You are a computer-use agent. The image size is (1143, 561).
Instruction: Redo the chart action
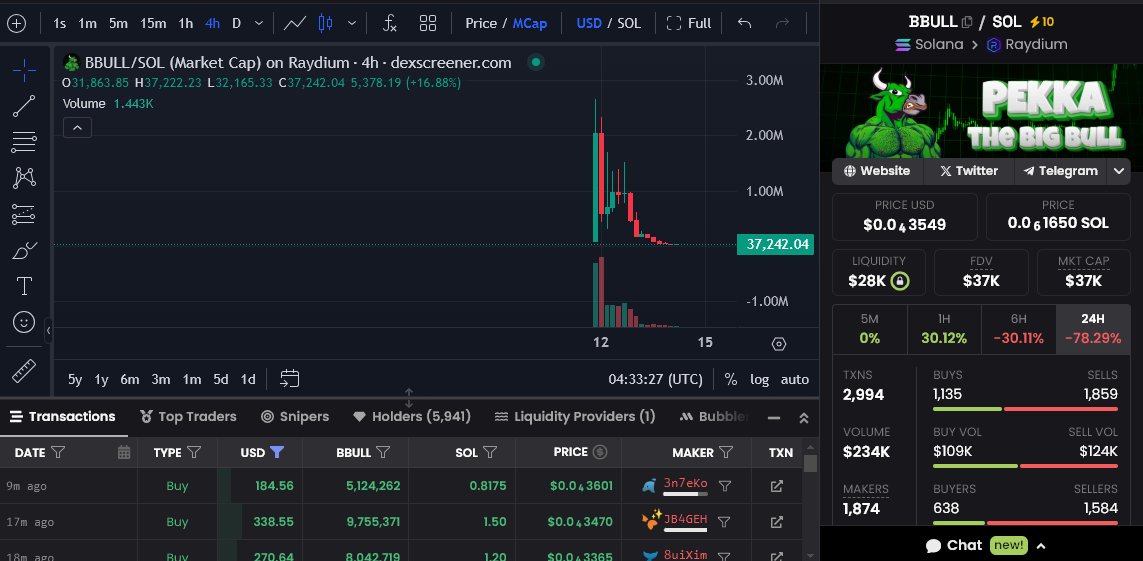(782, 23)
